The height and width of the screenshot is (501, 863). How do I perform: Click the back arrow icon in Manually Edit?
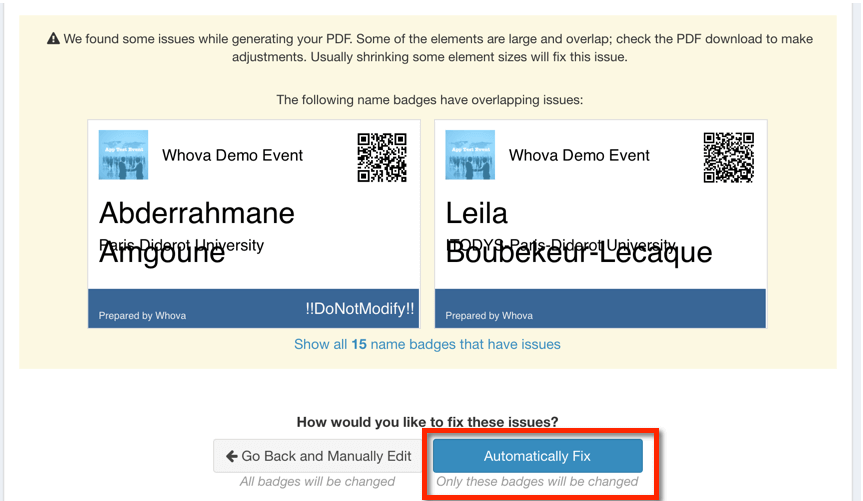pyautogui.click(x=232, y=456)
